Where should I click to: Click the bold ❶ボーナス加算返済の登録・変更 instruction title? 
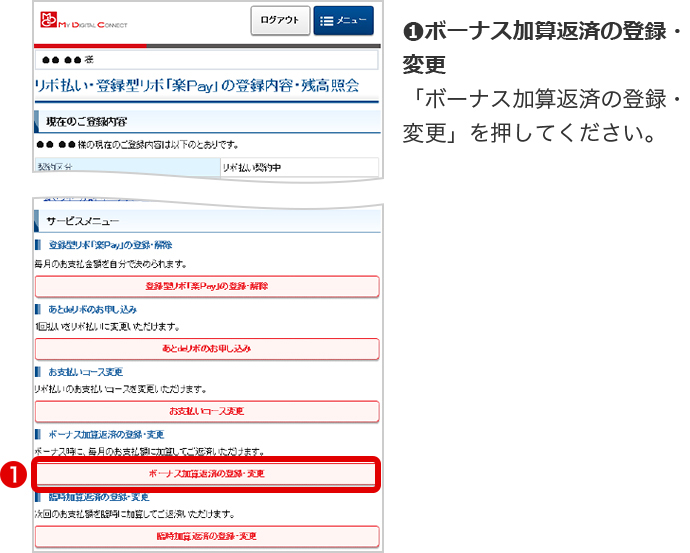pyautogui.click(x=541, y=48)
